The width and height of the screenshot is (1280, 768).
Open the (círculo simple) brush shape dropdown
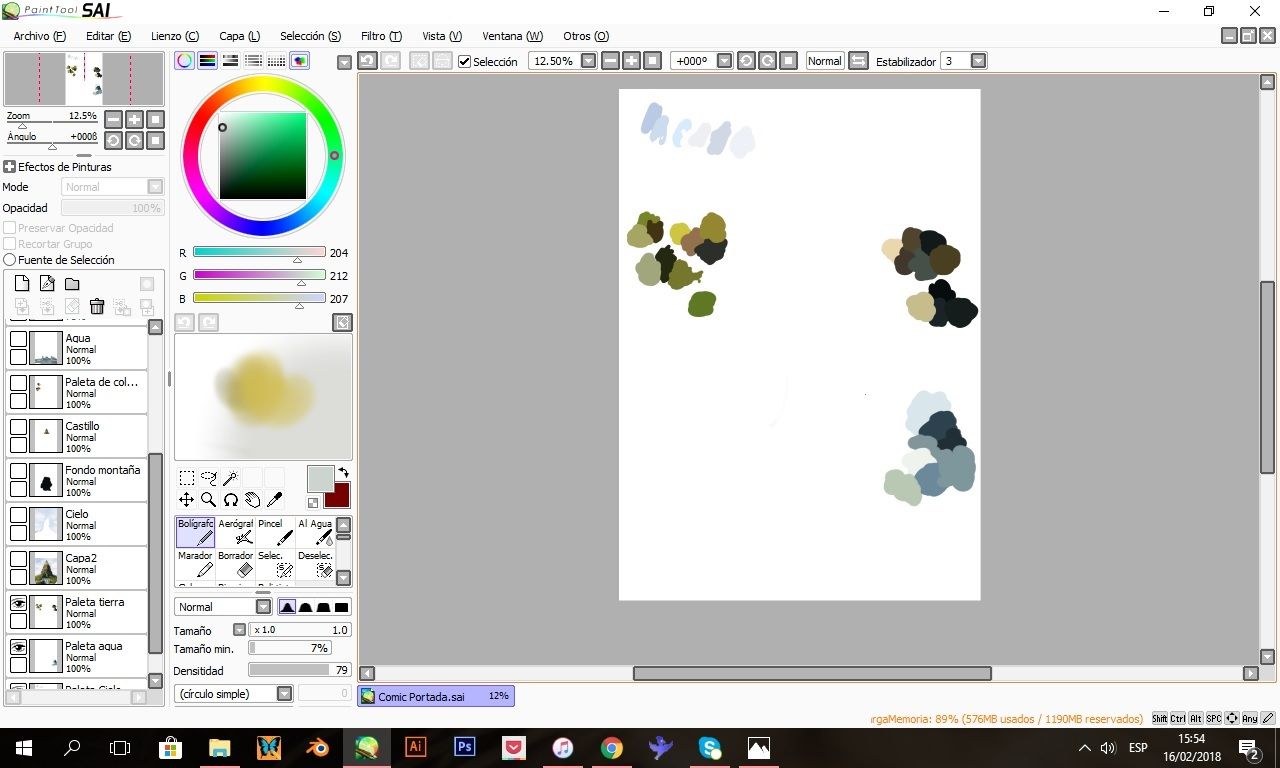coord(284,693)
